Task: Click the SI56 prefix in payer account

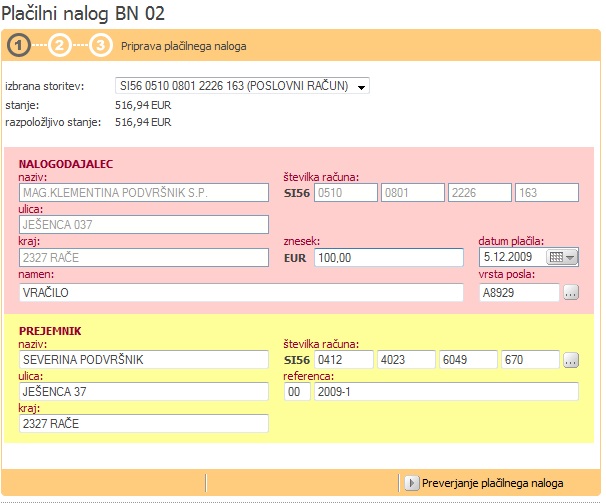Action: pos(297,193)
